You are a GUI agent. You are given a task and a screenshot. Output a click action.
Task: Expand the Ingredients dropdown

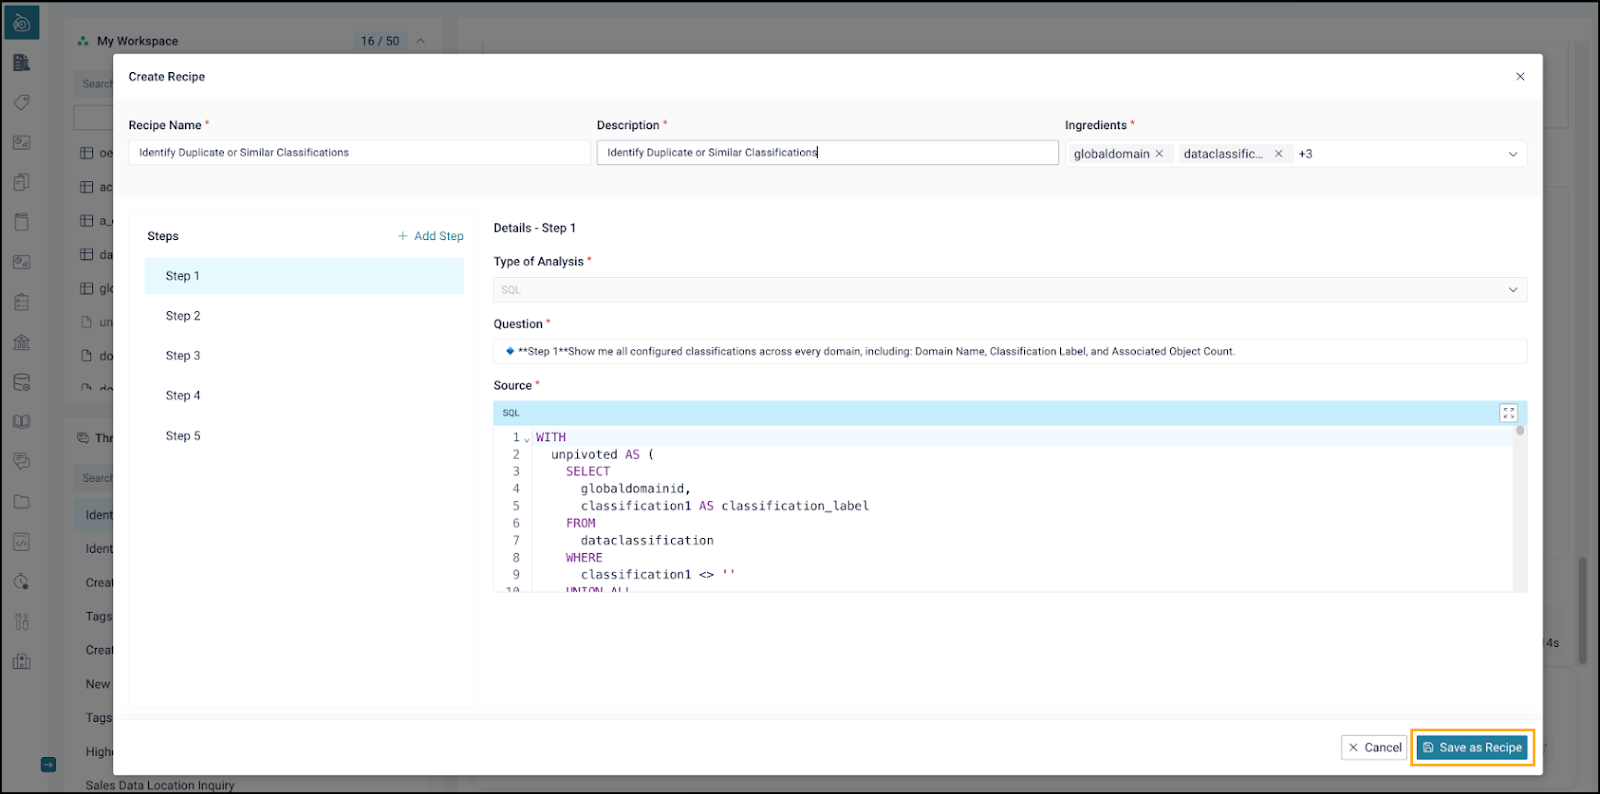point(1512,154)
